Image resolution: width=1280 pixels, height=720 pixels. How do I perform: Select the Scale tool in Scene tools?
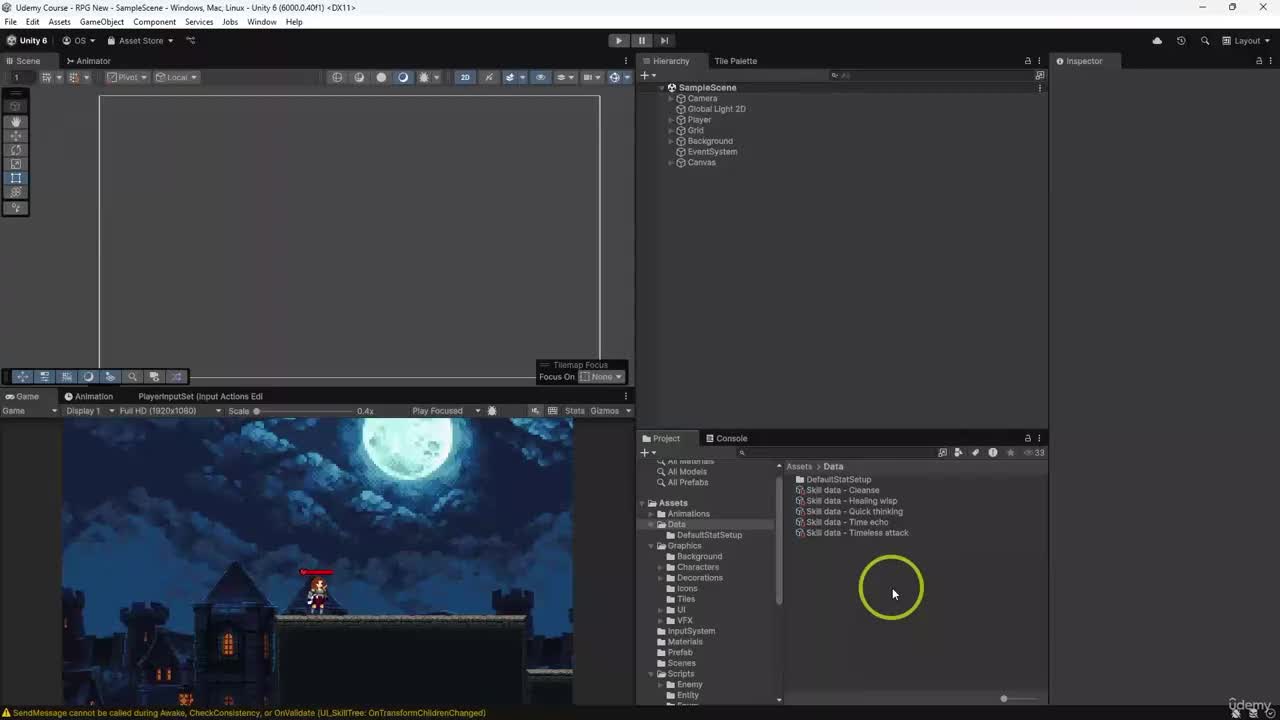pyautogui.click(x=16, y=164)
